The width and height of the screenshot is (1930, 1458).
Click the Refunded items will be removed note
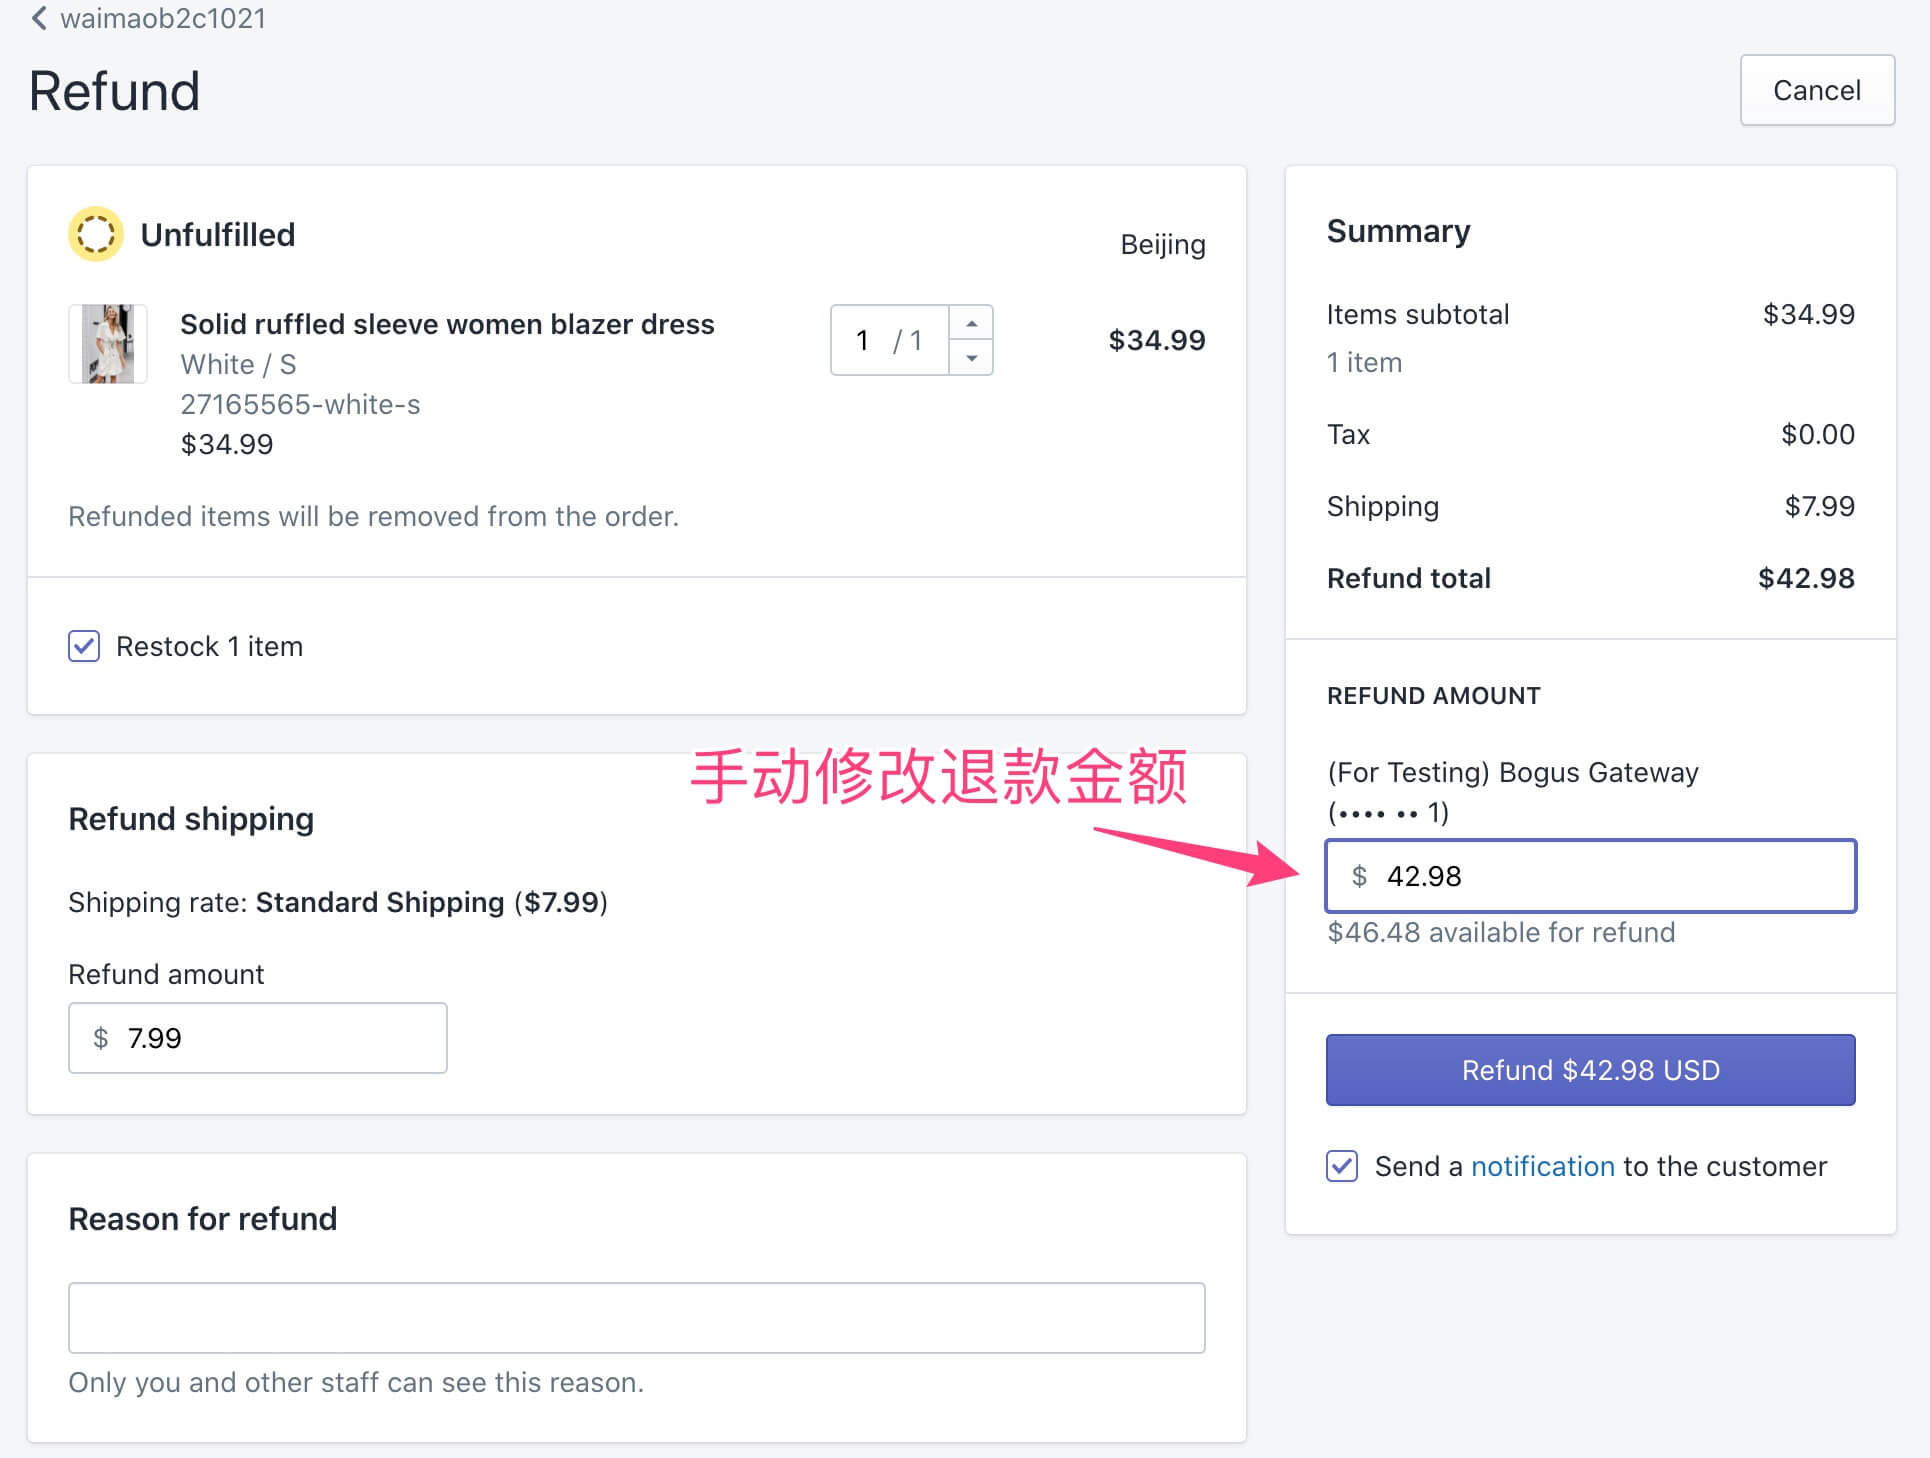click(x=373, y=516)
